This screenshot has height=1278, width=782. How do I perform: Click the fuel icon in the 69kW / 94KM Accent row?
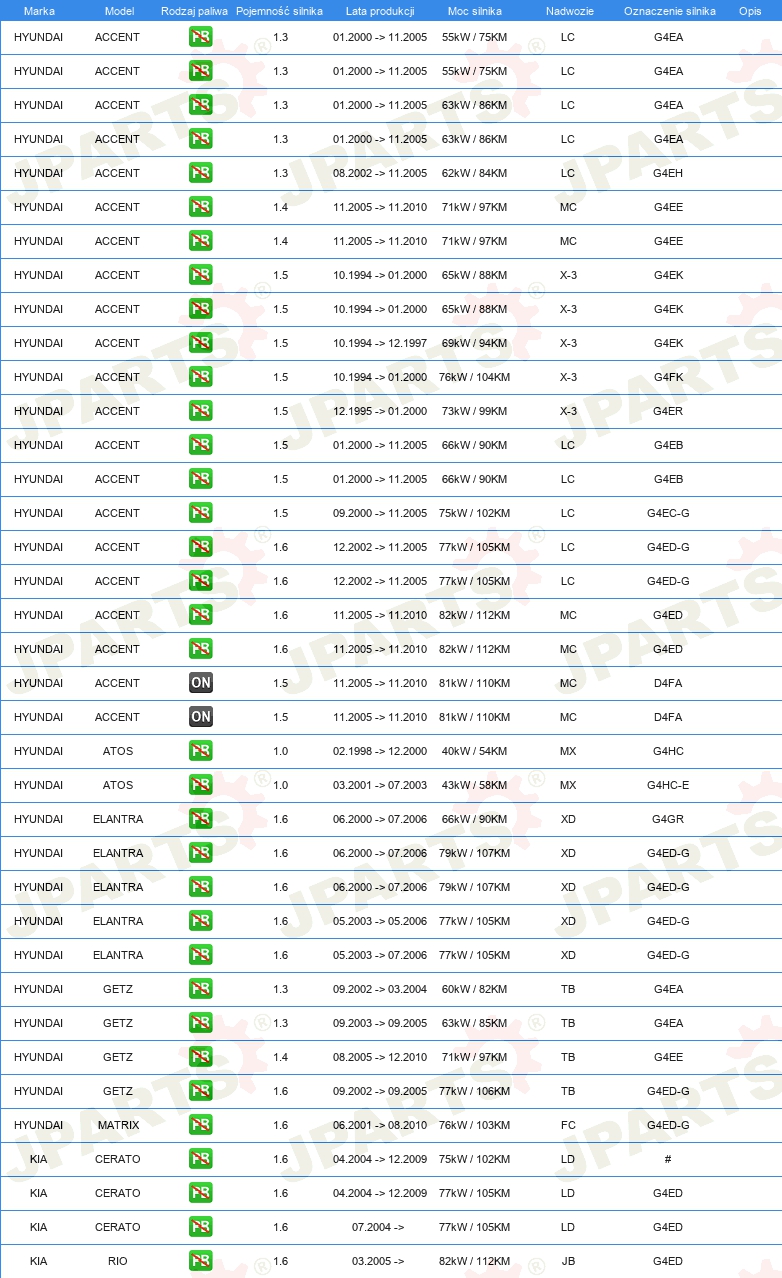200,343
